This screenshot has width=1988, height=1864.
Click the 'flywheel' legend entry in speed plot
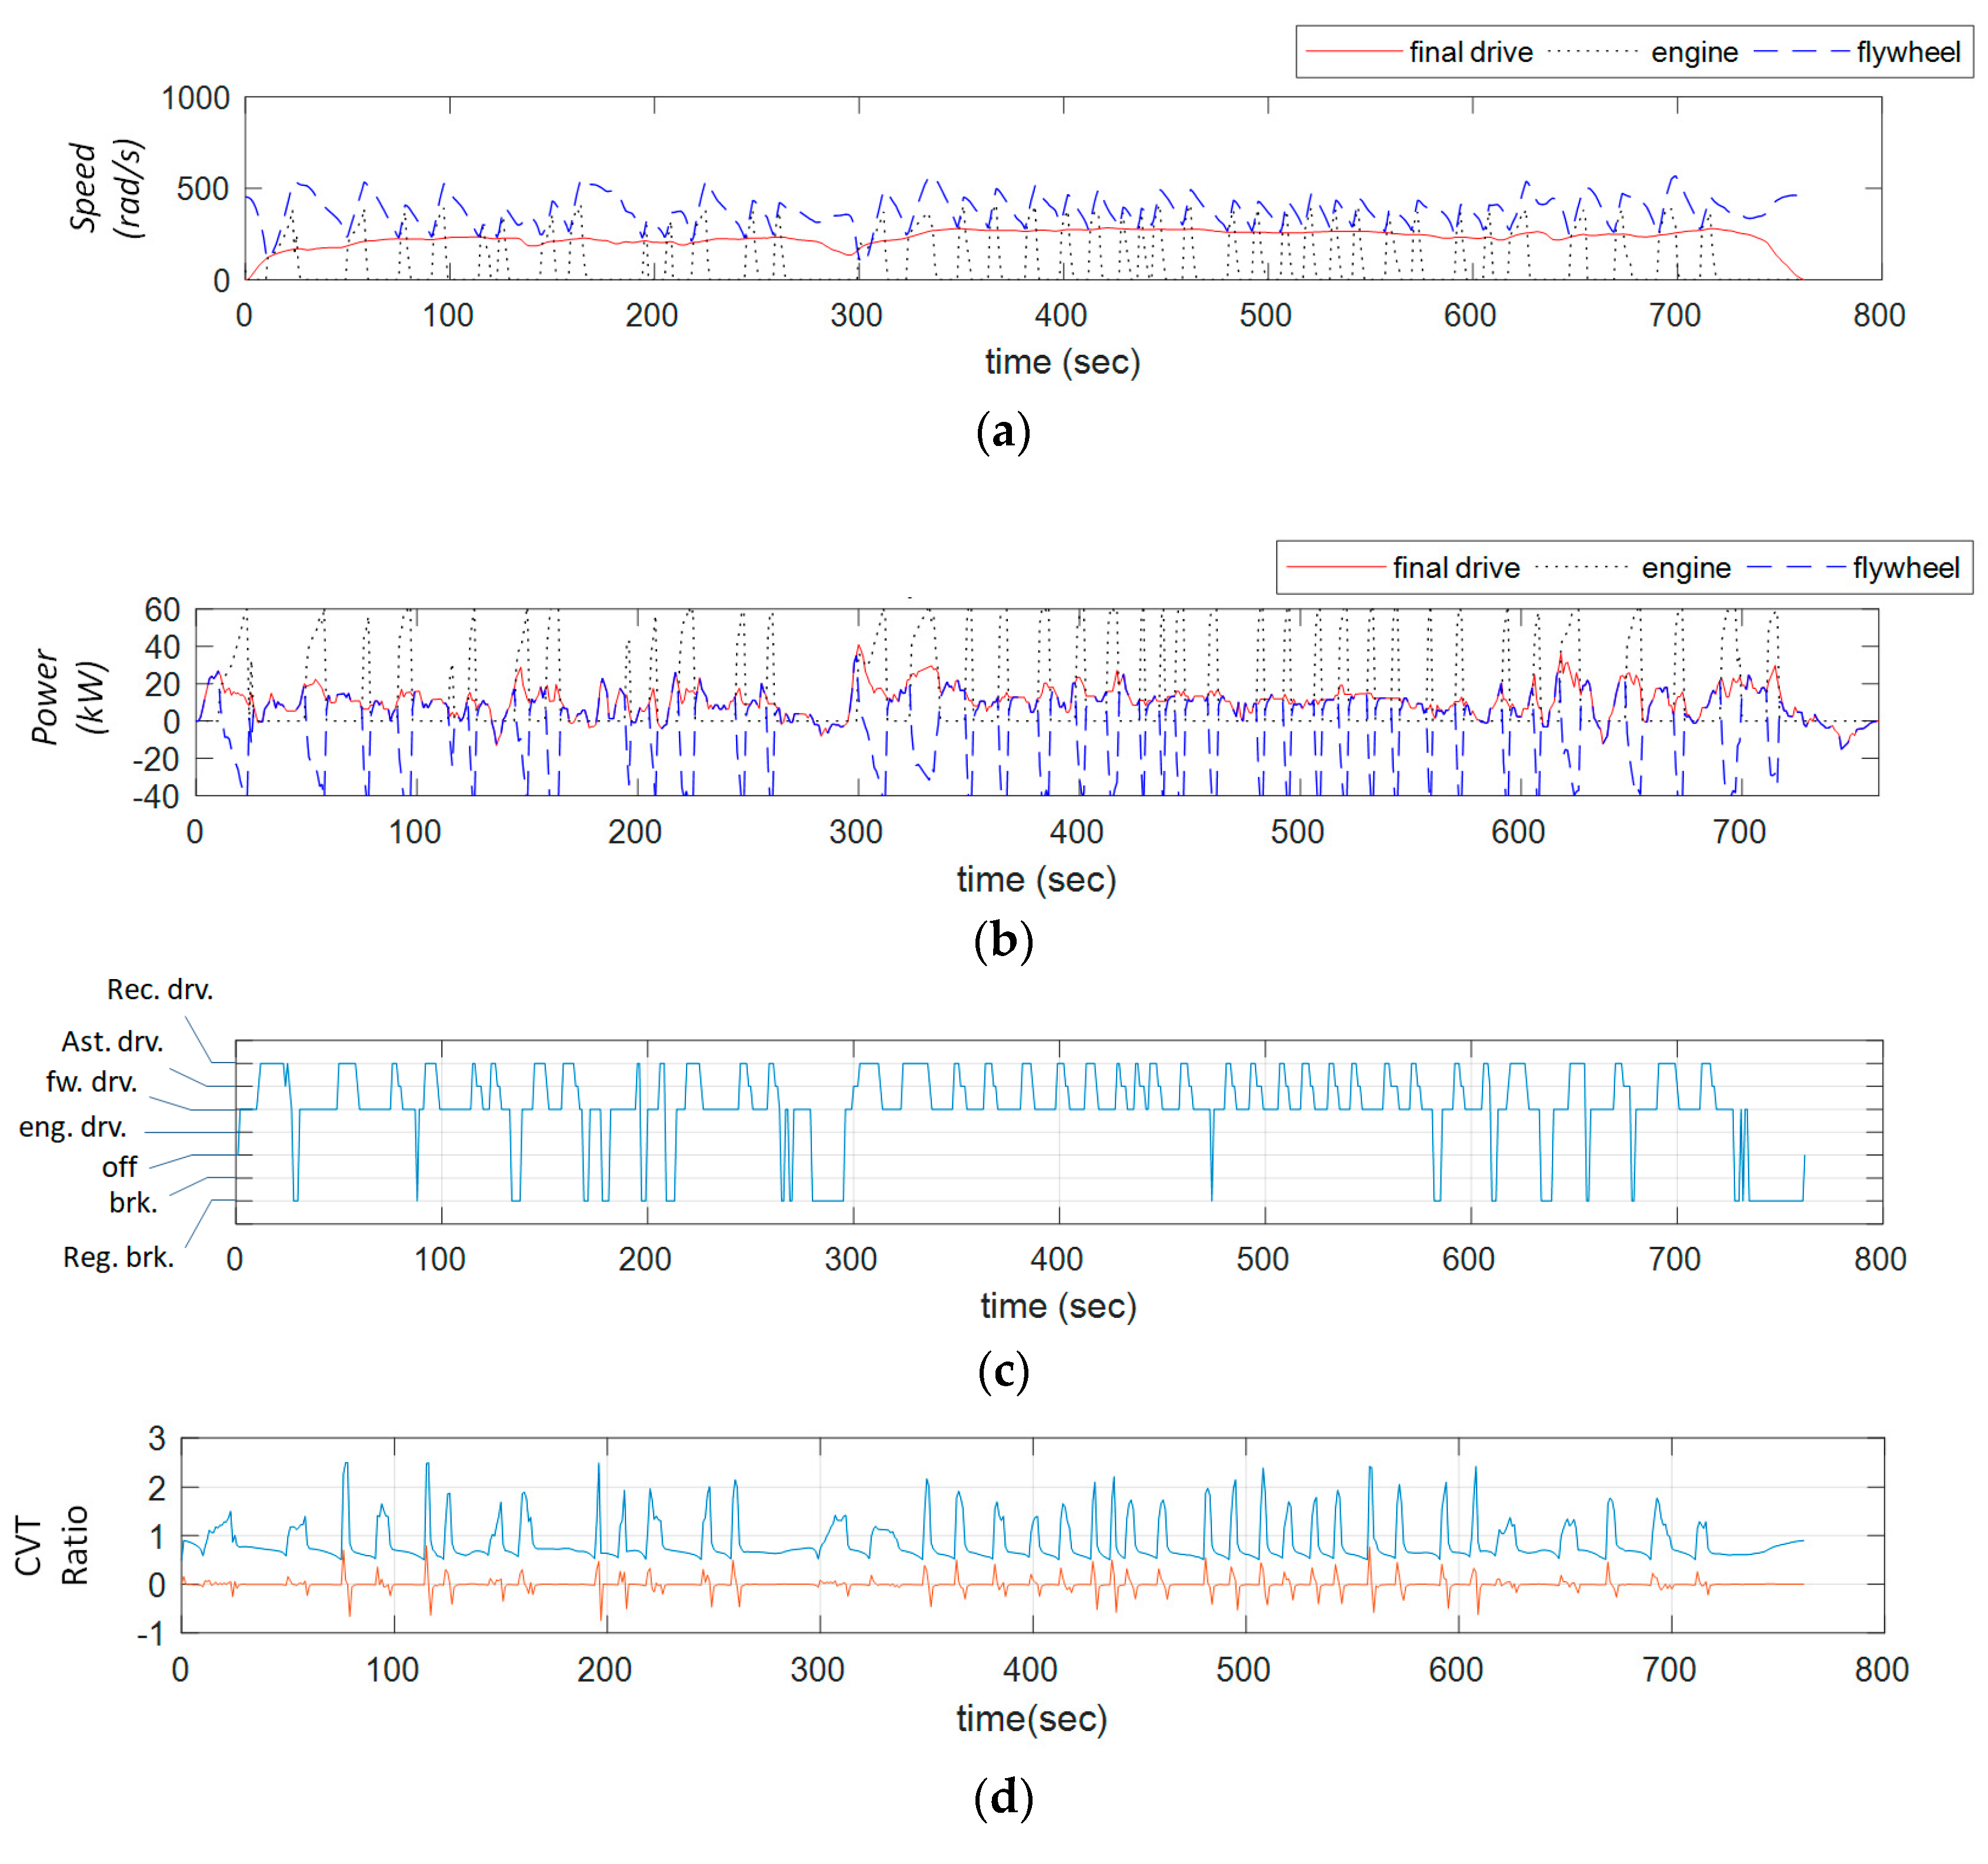1908,52
